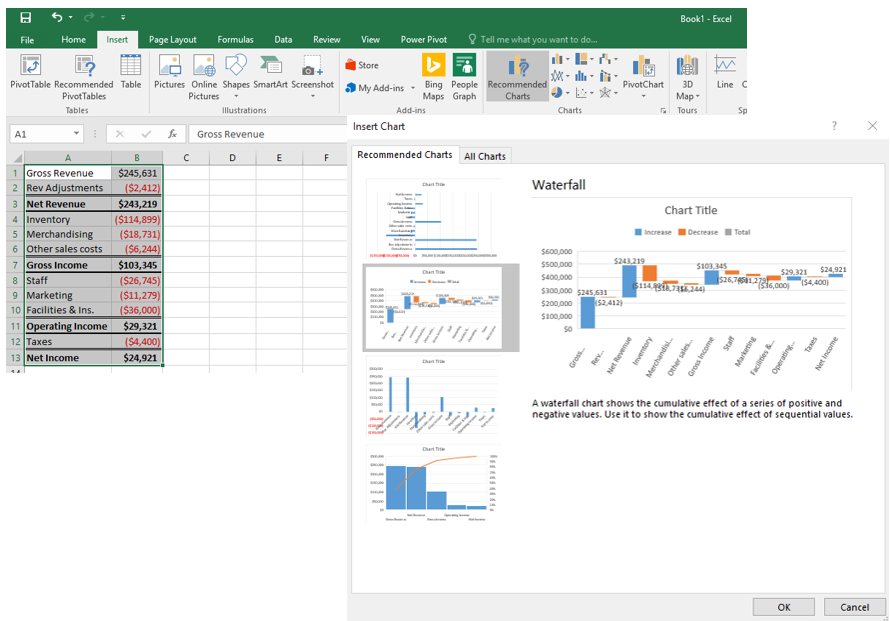The height and width of the screenshot is (621, 891).
Task: Cancel the Insert Chart dialog
Action: pos(853,607)
